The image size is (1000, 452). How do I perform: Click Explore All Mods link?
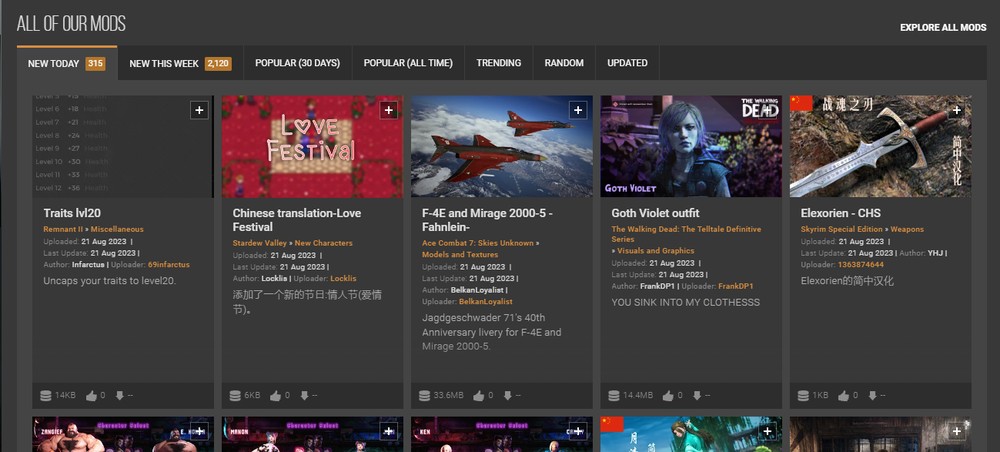point(943,27)
